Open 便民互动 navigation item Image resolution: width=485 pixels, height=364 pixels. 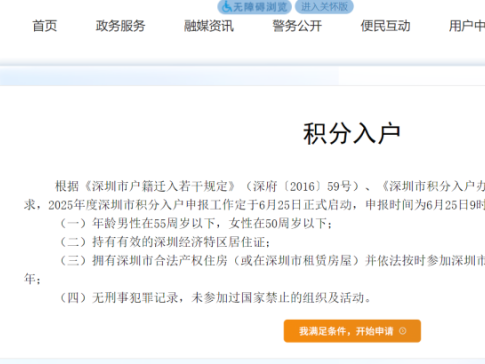coord(386,26)
